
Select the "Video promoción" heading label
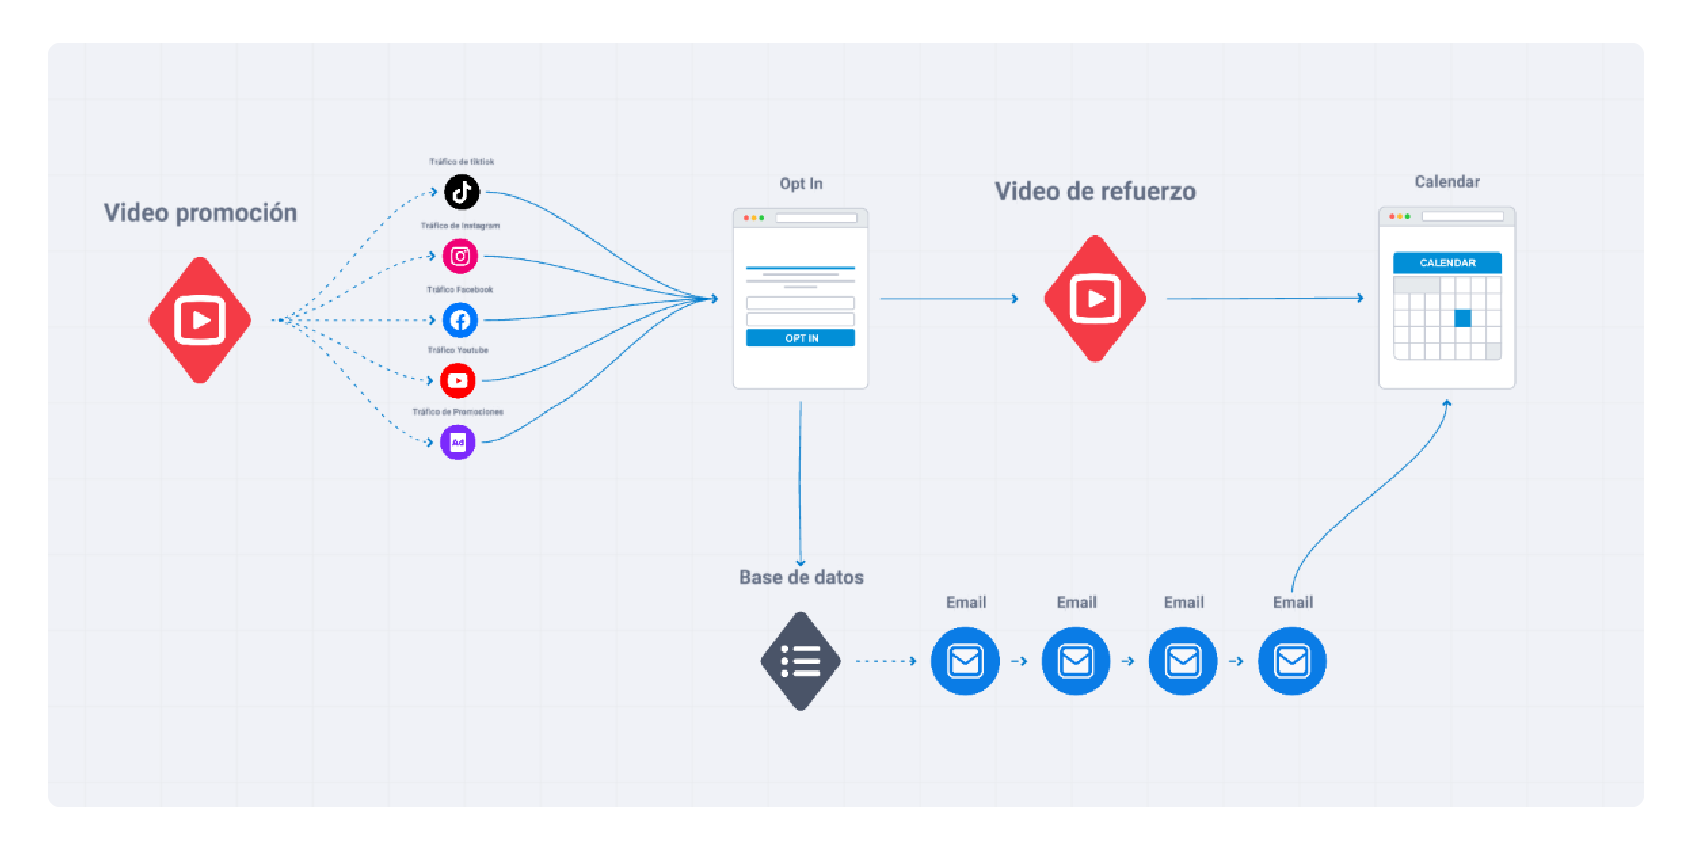(x=200, y=213)
